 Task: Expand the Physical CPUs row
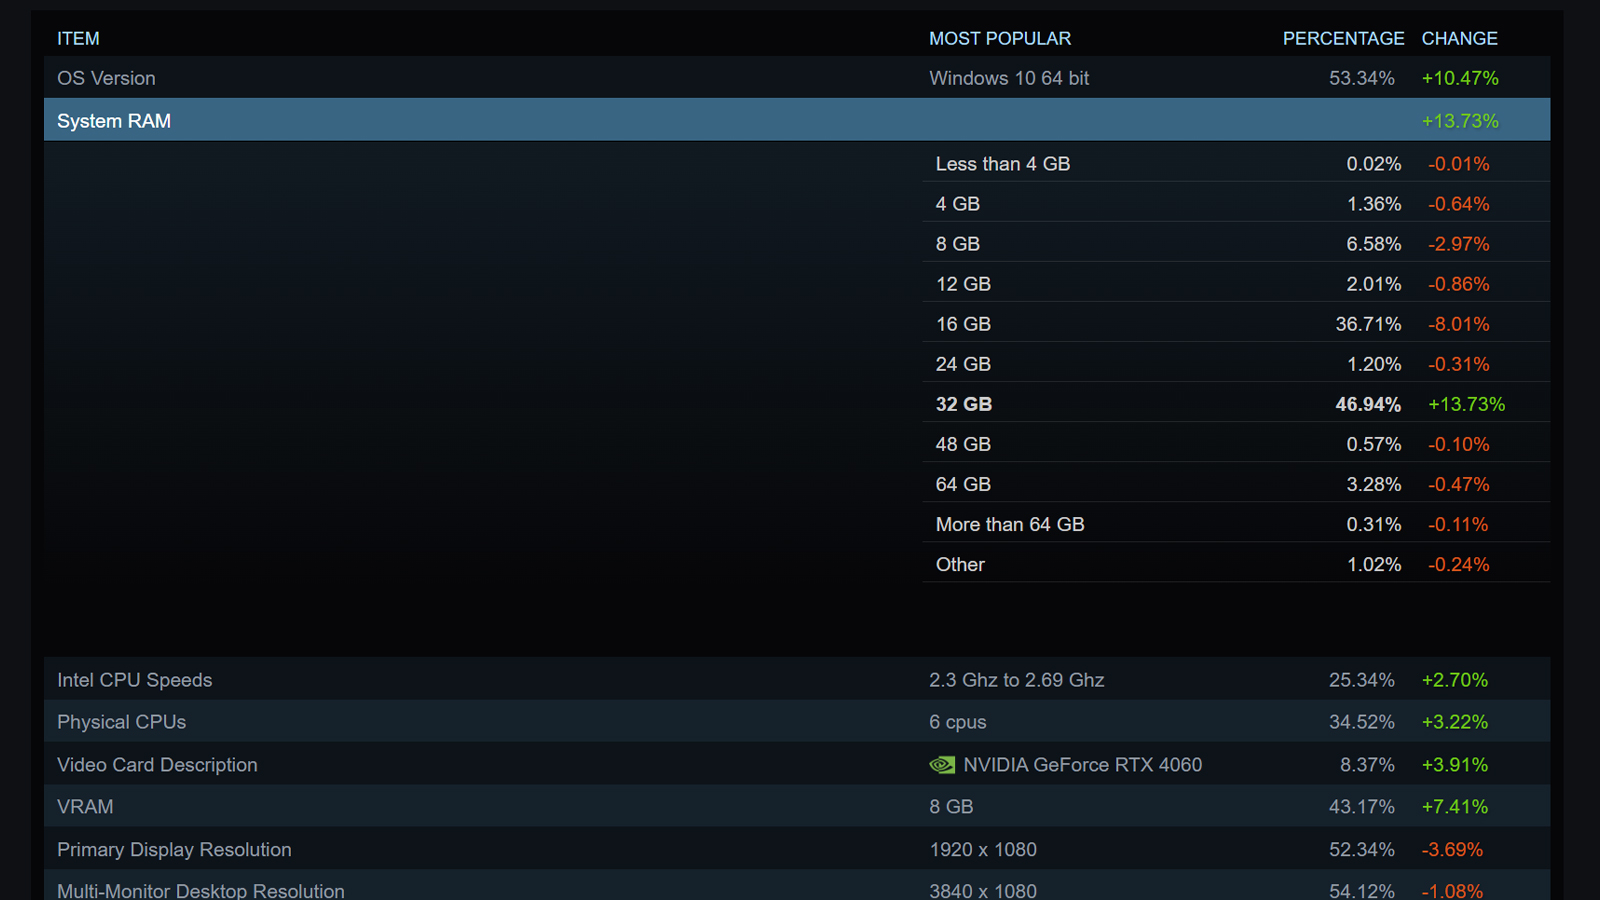coord(797,721)
